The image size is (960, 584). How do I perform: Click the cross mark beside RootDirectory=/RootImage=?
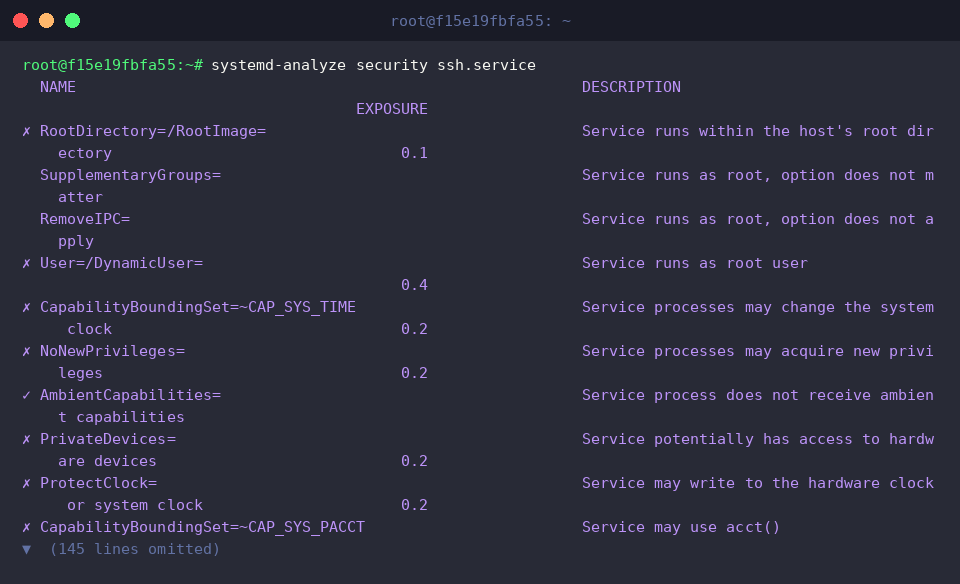tap(26, 131)
